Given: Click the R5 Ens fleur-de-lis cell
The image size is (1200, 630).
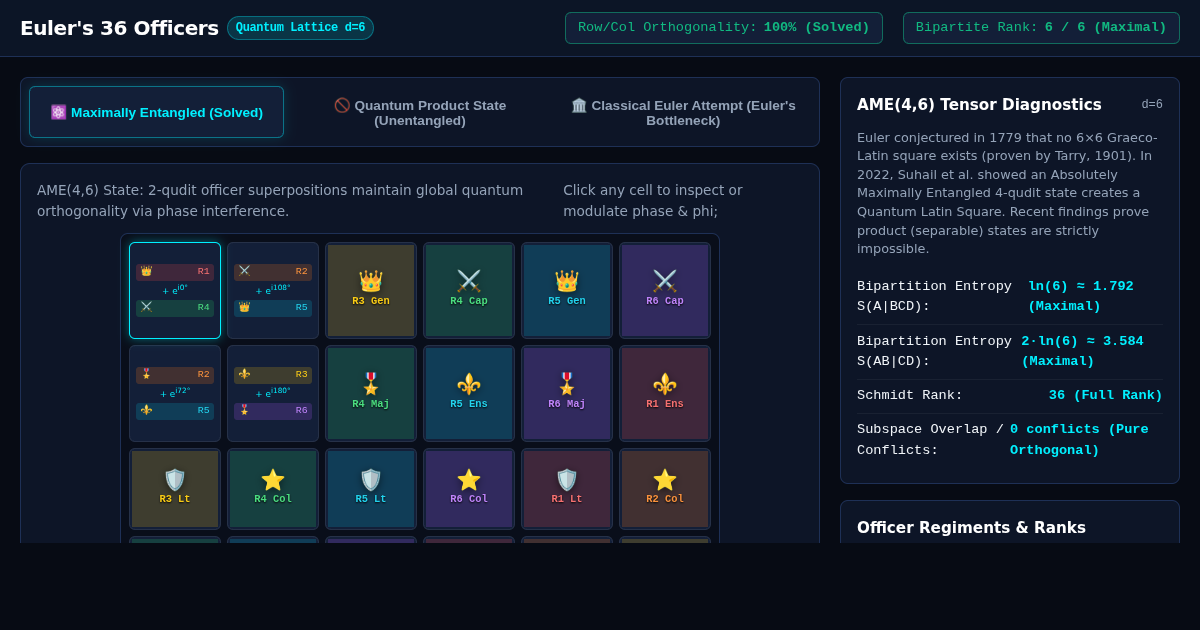Looking at the screenshot, I should pyautogui.click(x=469, y=394).
